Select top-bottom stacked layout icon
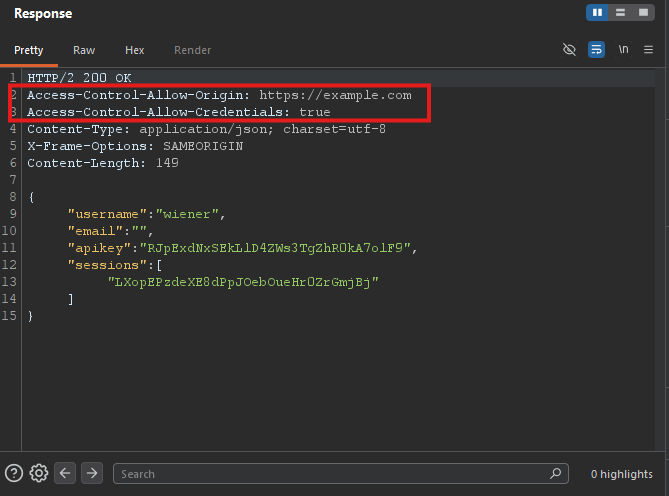The height and width of the screenshot is (496, 669). (620, 13)
